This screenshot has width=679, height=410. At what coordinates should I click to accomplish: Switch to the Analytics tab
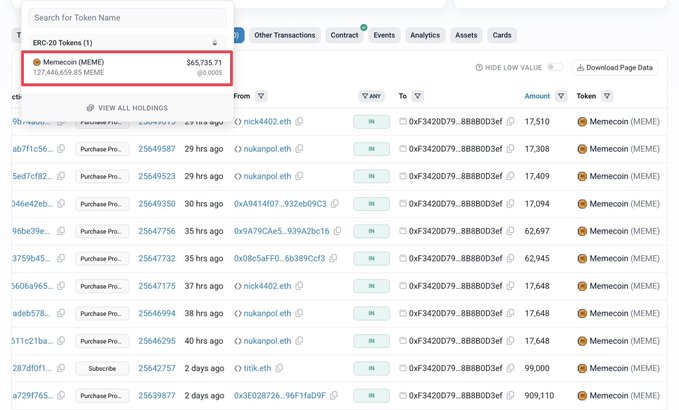[x=425, y=35]
